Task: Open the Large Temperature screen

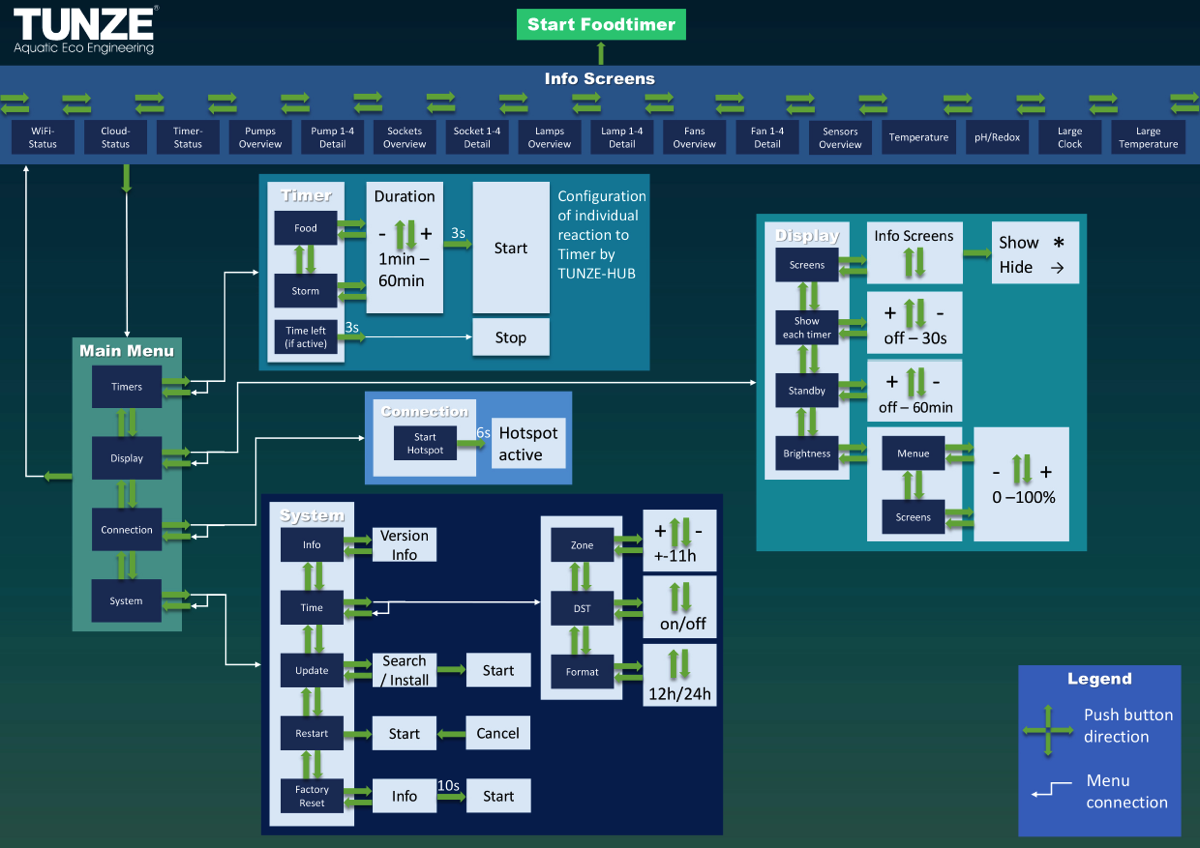Action: coord(1148,137)
